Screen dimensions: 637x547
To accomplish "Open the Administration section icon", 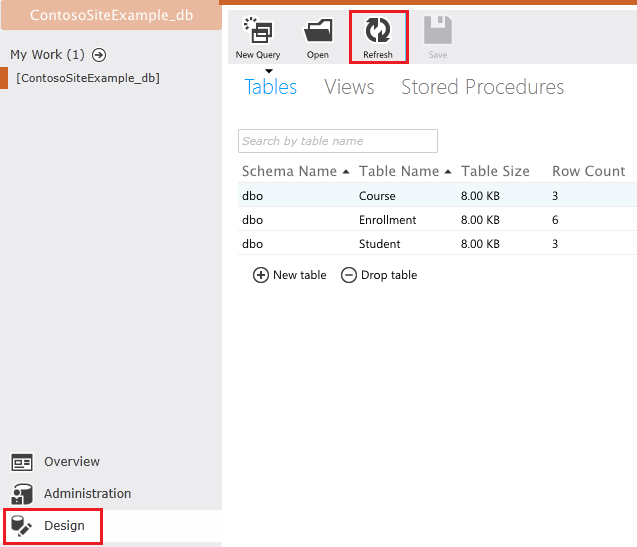I will pyautogui.click(x=23, y=494).
